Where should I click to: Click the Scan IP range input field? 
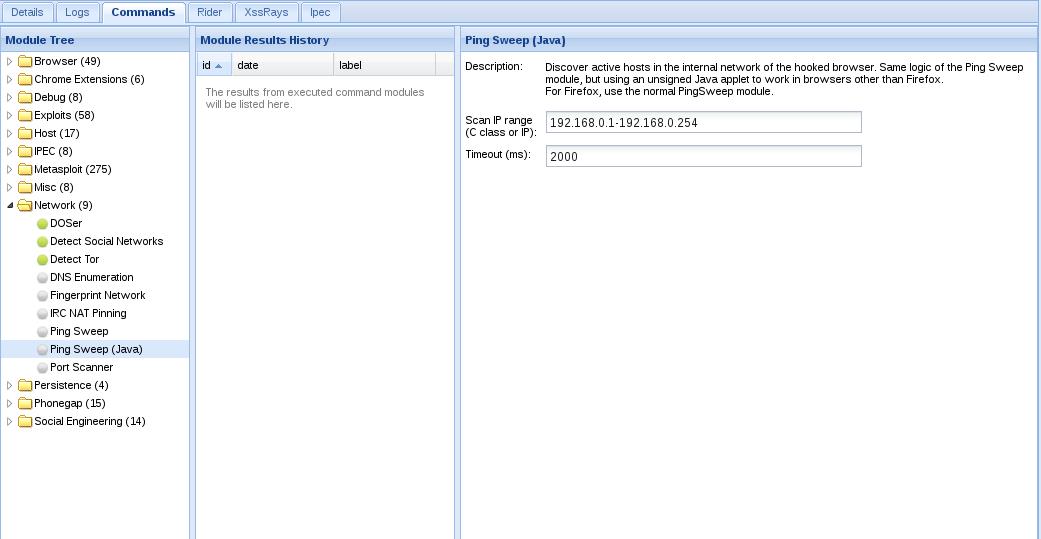coord(703,122)
